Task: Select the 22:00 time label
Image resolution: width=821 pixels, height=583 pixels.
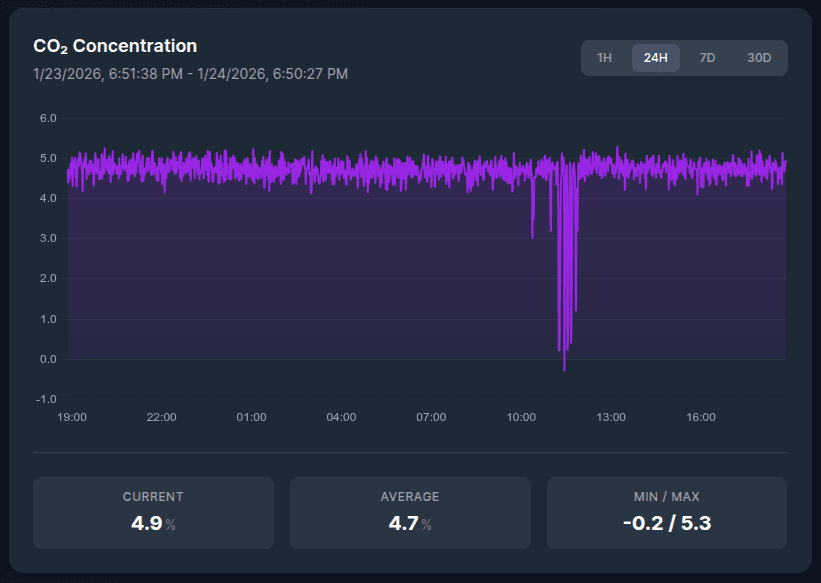Action: click(x=161, y=417)
